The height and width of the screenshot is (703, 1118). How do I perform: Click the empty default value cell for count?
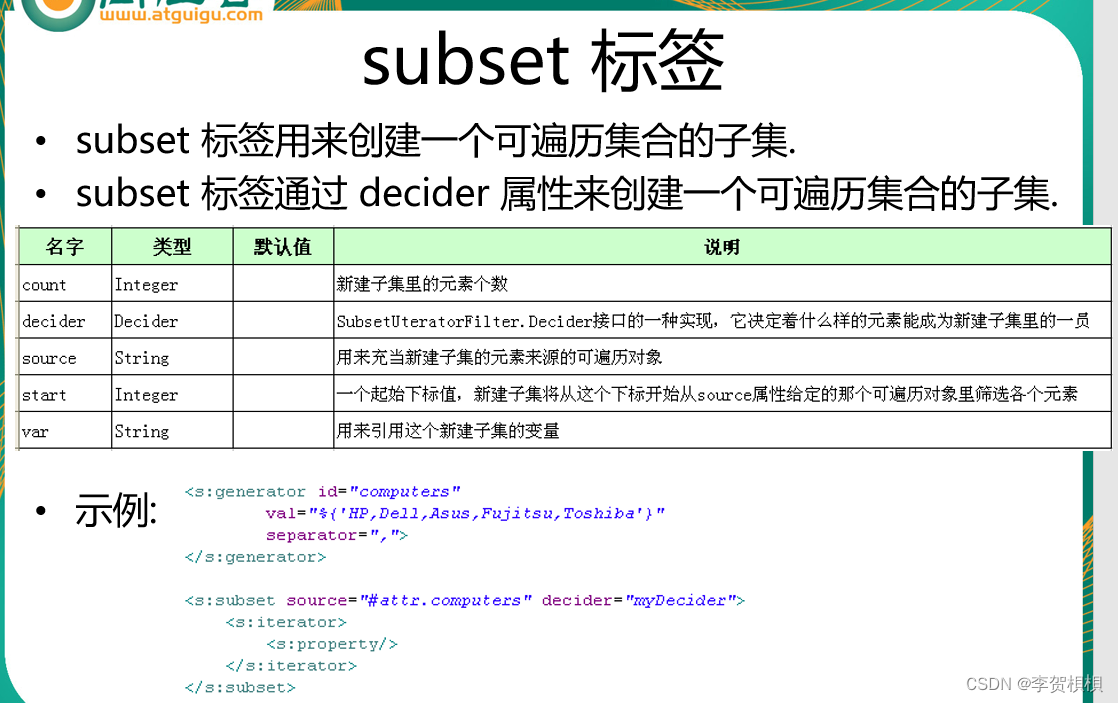(283, 284)
